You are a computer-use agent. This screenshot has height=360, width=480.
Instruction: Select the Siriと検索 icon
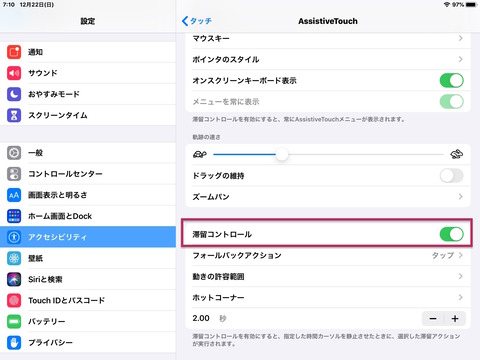(14, 279)
